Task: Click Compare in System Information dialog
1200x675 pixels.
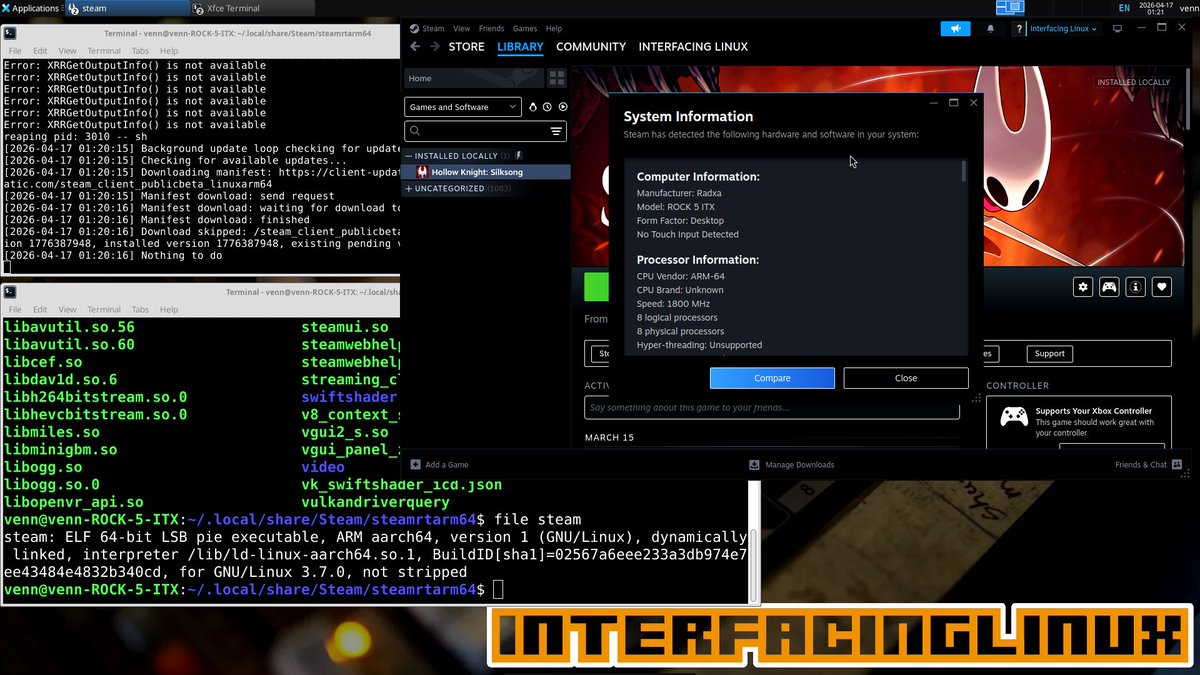Action: [772, 378]
